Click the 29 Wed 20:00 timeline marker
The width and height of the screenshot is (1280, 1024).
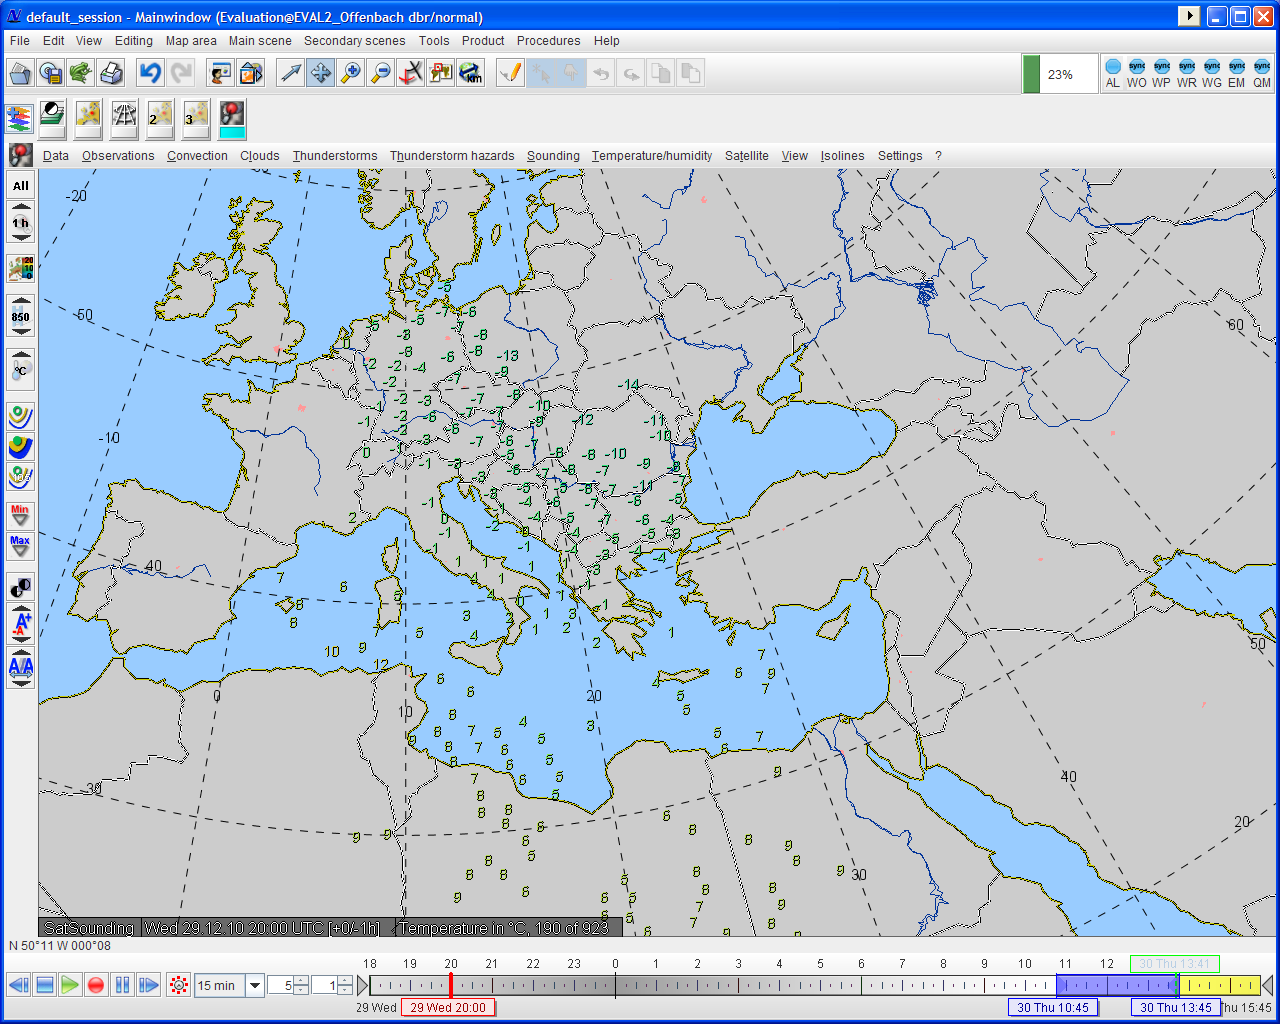point(448,1007)
